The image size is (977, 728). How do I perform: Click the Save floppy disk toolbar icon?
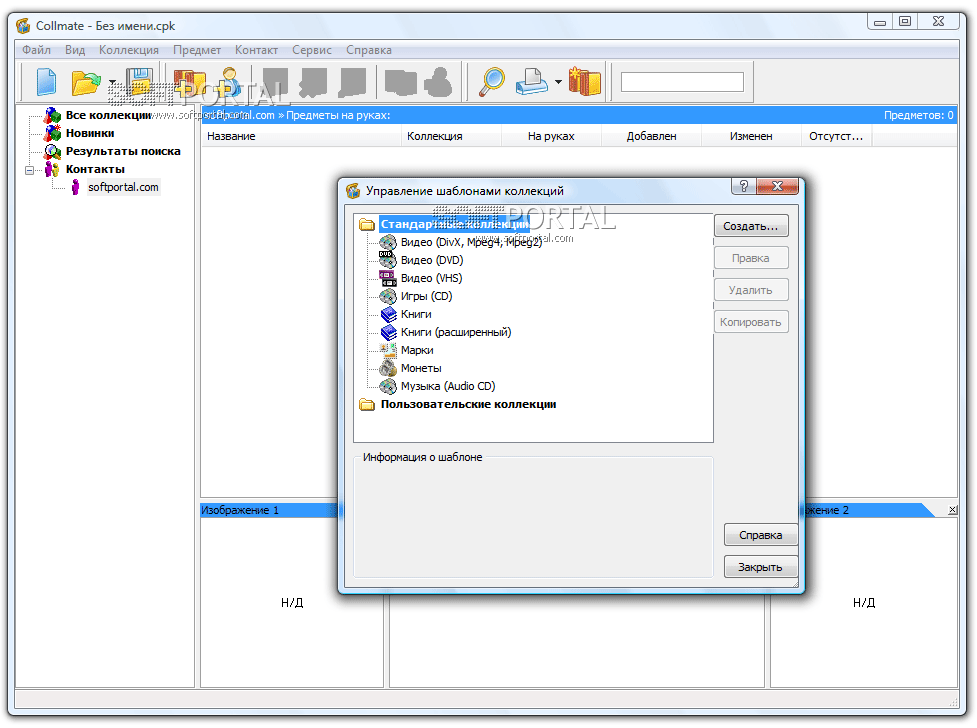click(140, 81)
